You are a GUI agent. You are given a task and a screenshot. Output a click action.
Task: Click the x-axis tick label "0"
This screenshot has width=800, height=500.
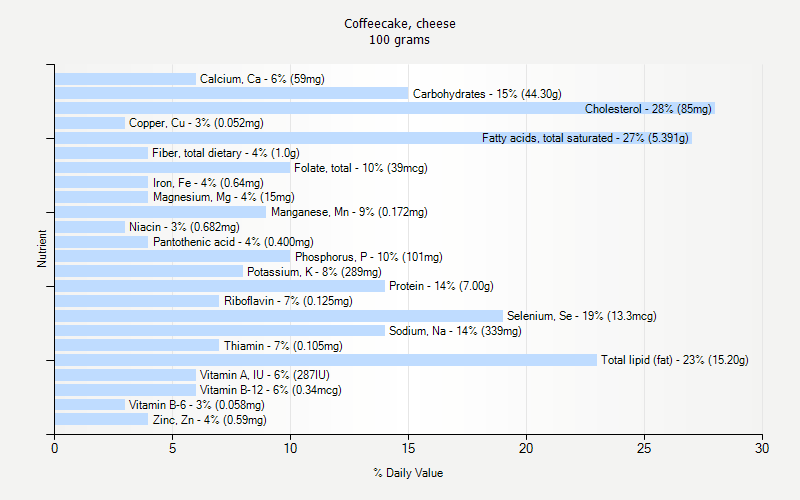tap(55, 448)
